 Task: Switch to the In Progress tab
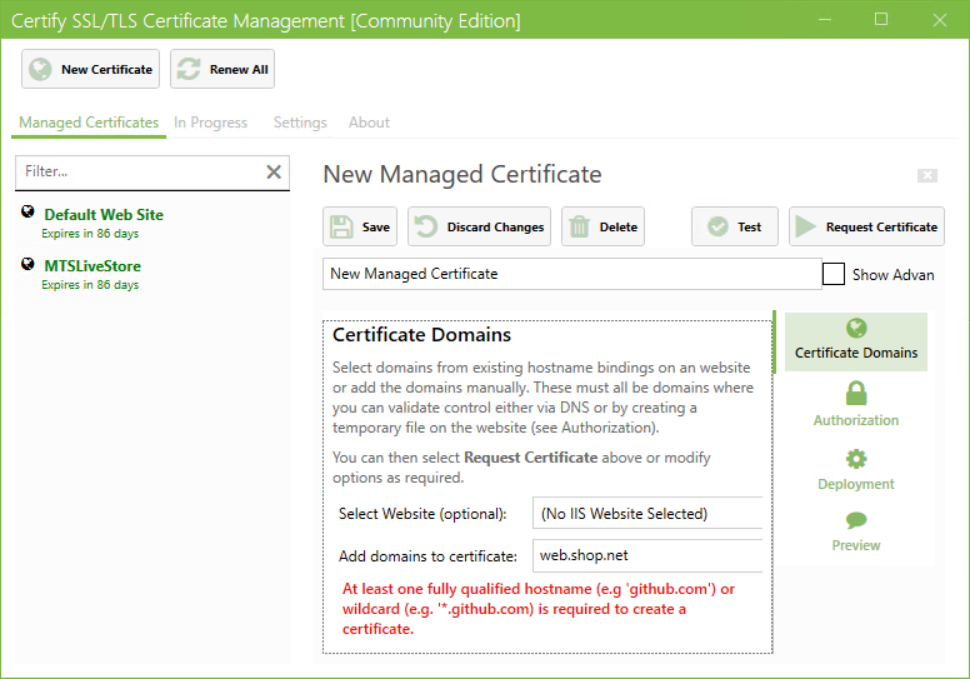(x=210, y=122)
